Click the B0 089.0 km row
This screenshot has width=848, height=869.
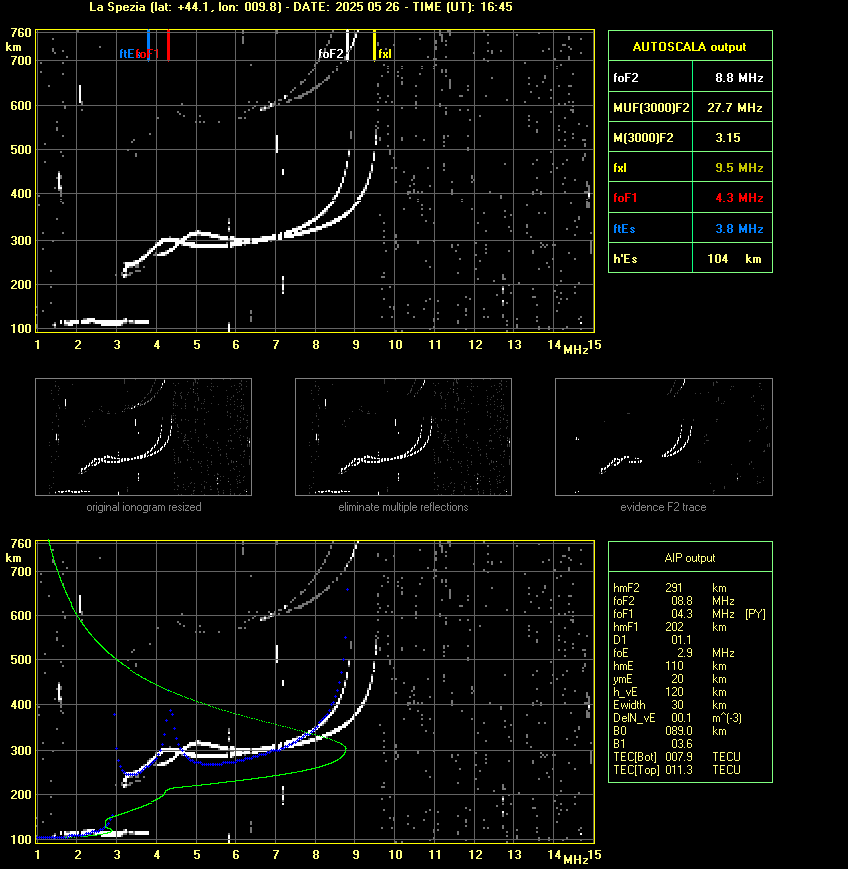tap(670, 731)
